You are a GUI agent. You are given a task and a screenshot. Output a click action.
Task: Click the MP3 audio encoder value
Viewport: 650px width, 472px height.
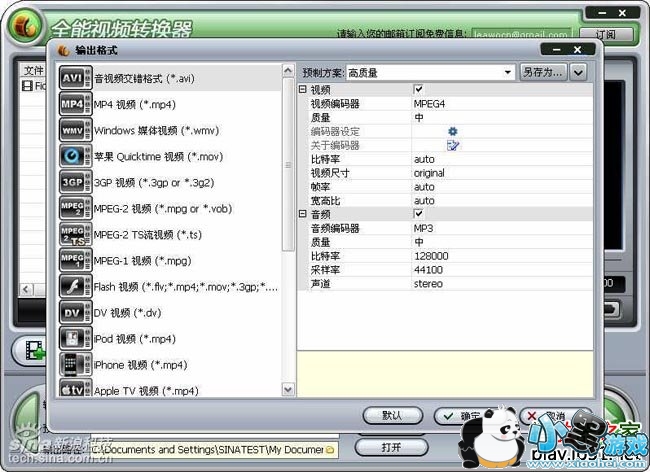[423, 228]
